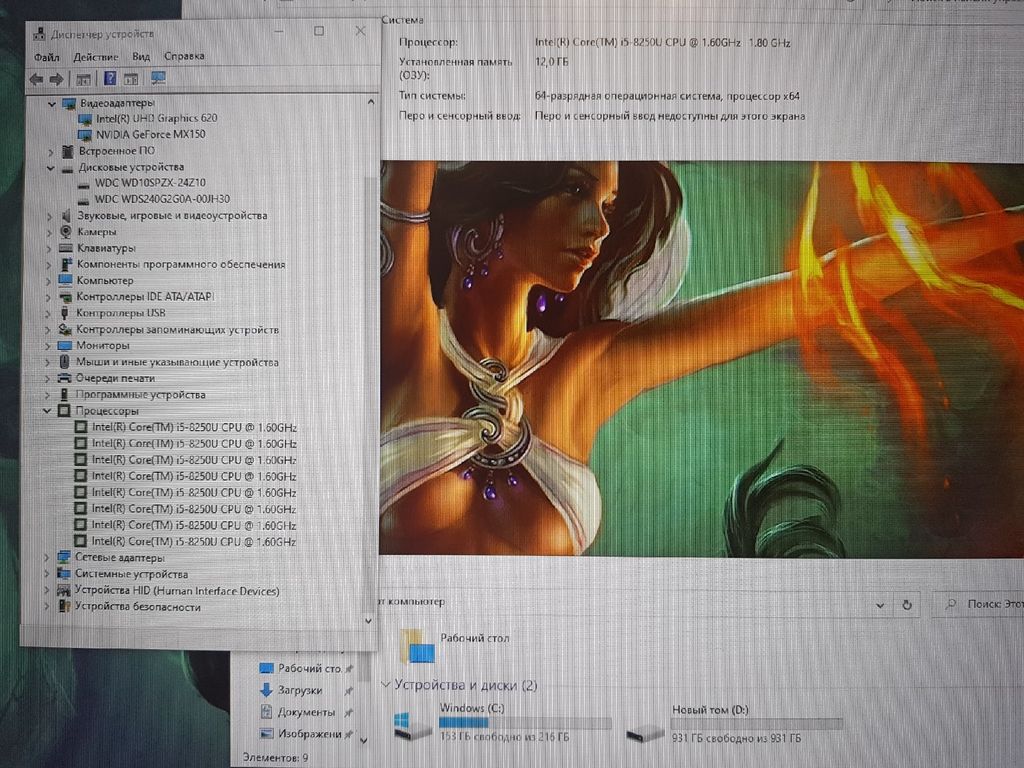1024x768 pixels.
Task: Select Загрузки in Explorer sidebar
Action: (291, 690)
